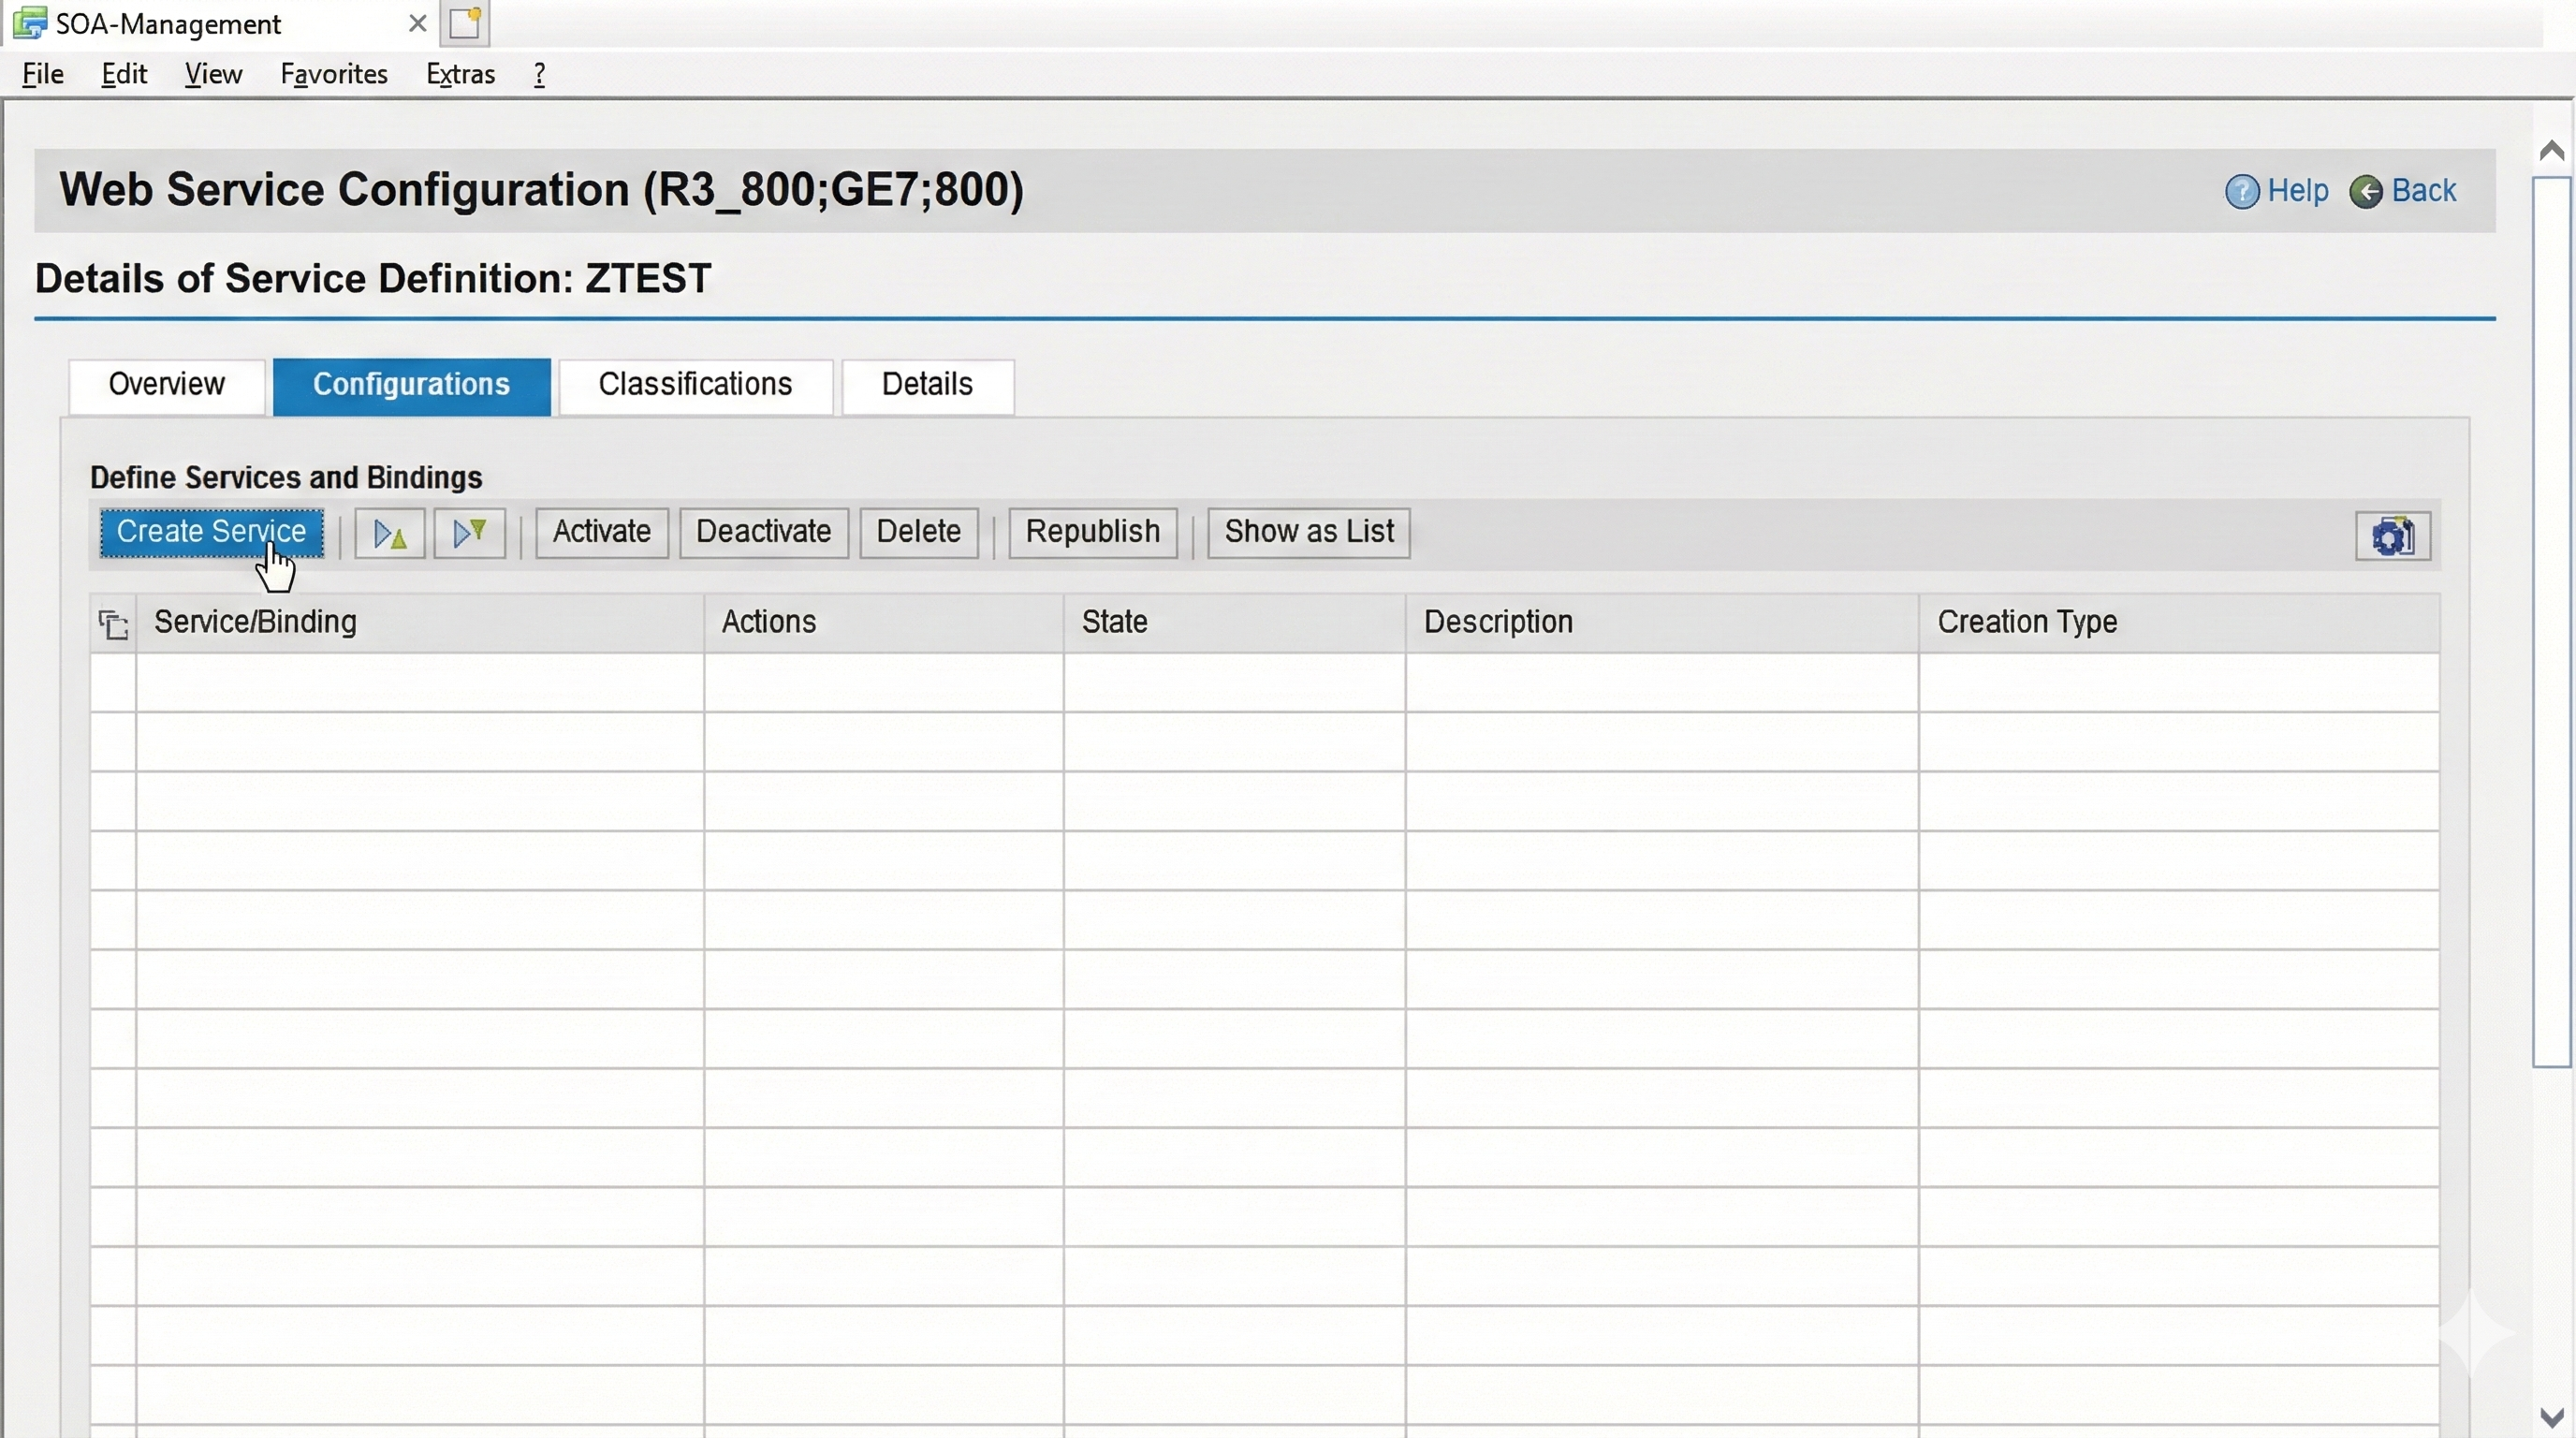Open table personalization settings icon
This screenshot has width=2576, height=1438.
tap(2391, 536)
